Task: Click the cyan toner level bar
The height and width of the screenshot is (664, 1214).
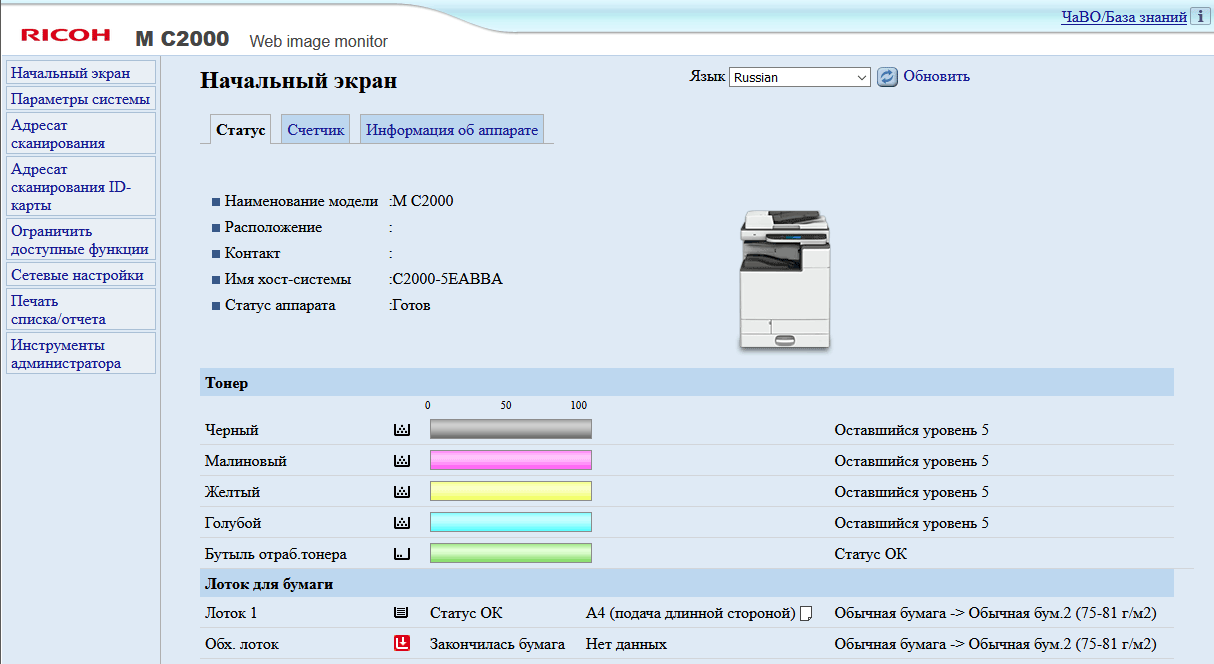Action: [x=511, y=523]
